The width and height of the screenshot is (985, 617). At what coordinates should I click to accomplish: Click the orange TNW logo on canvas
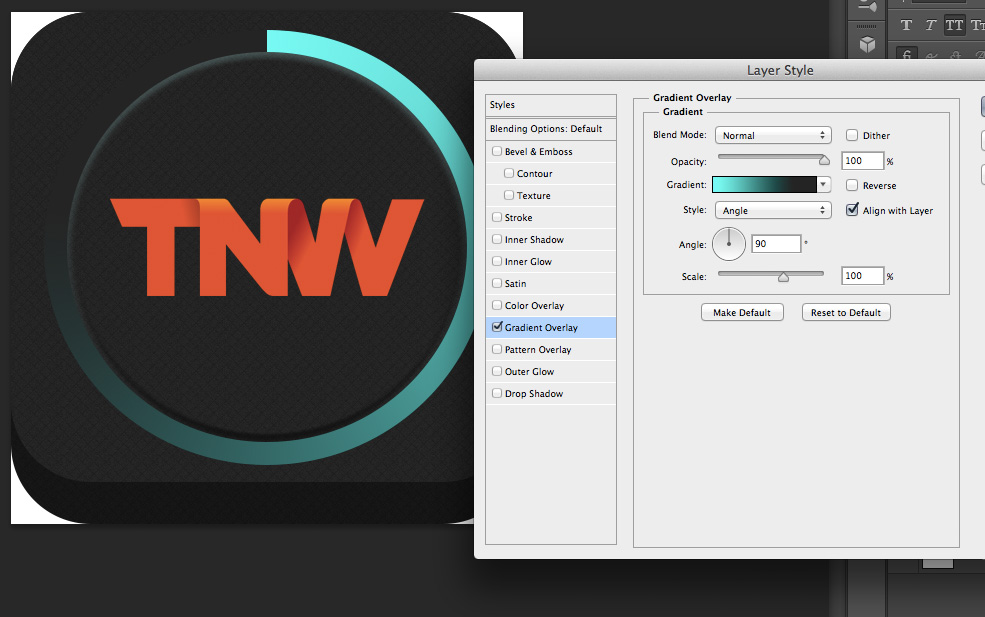click(267, 247)
